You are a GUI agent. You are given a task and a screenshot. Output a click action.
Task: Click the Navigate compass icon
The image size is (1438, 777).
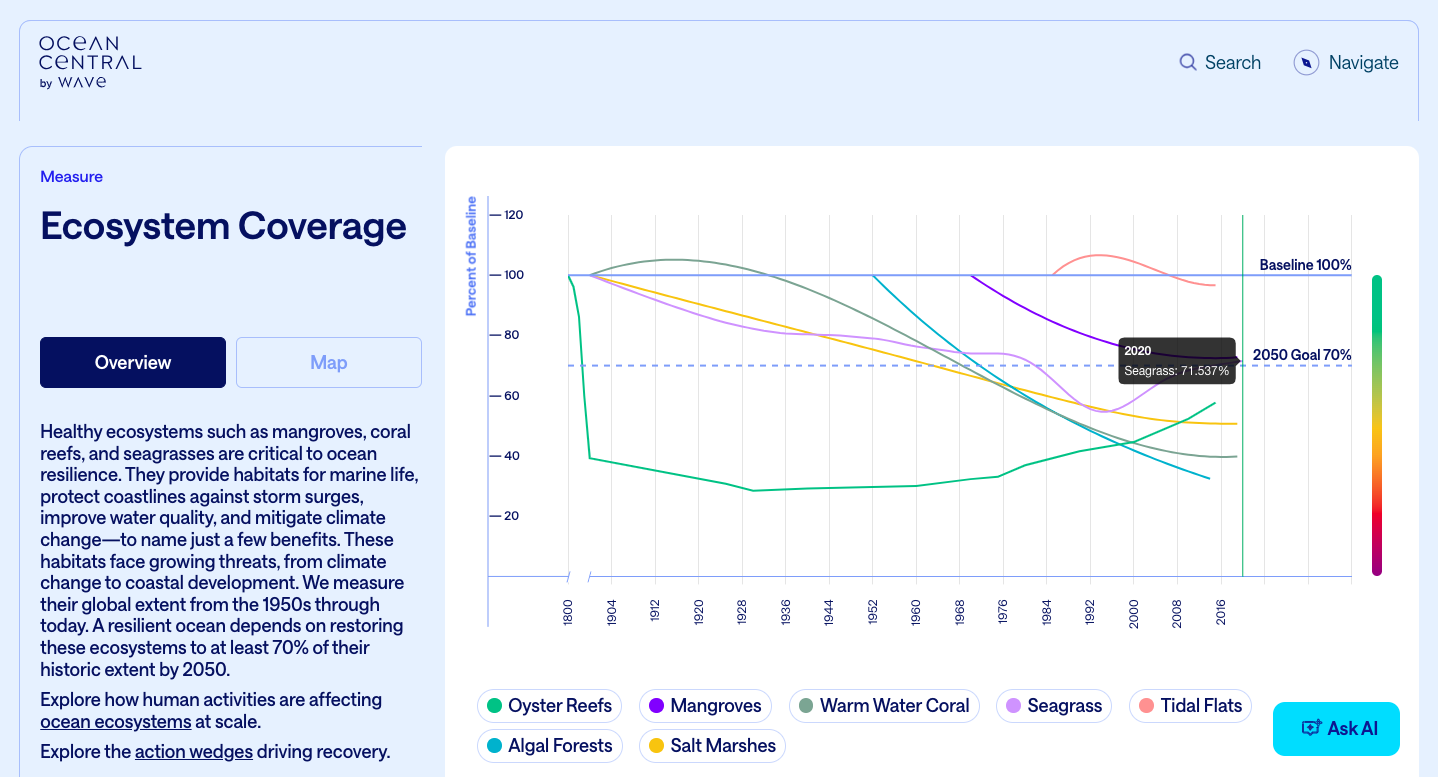(x=1306, y=62)
